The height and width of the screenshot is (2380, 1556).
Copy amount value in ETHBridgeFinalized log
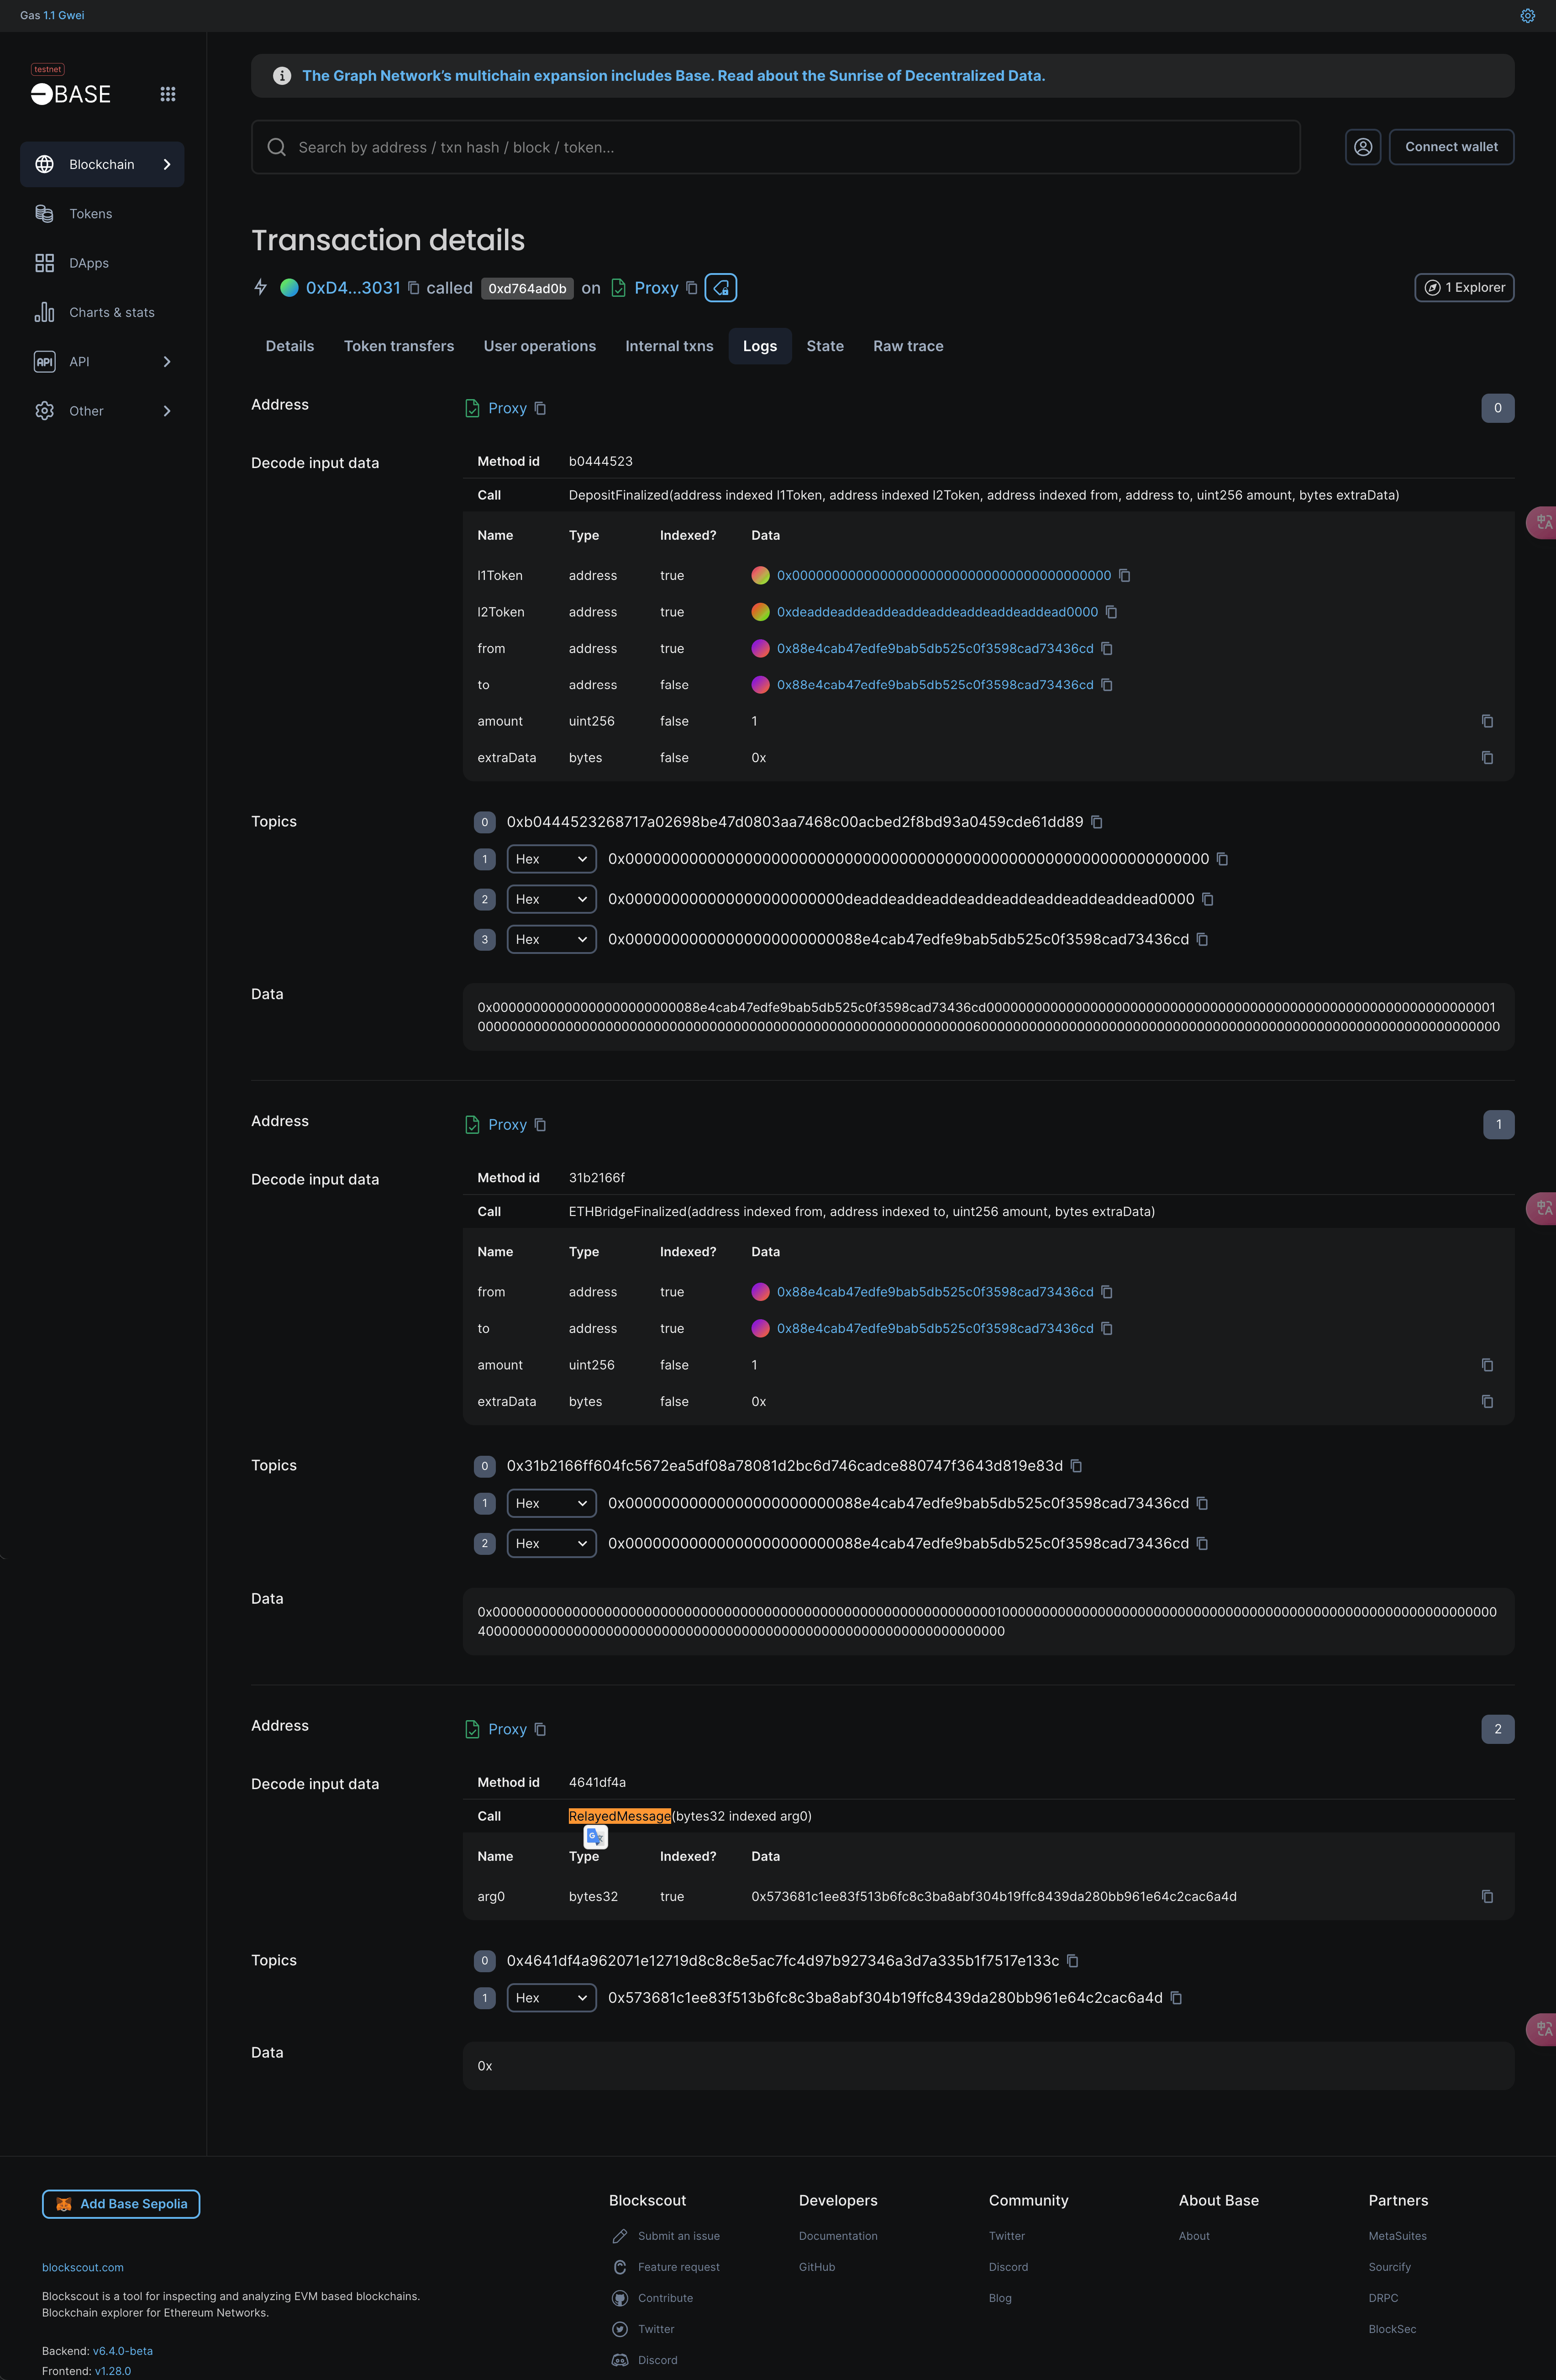click(x=1487, y=1365)
